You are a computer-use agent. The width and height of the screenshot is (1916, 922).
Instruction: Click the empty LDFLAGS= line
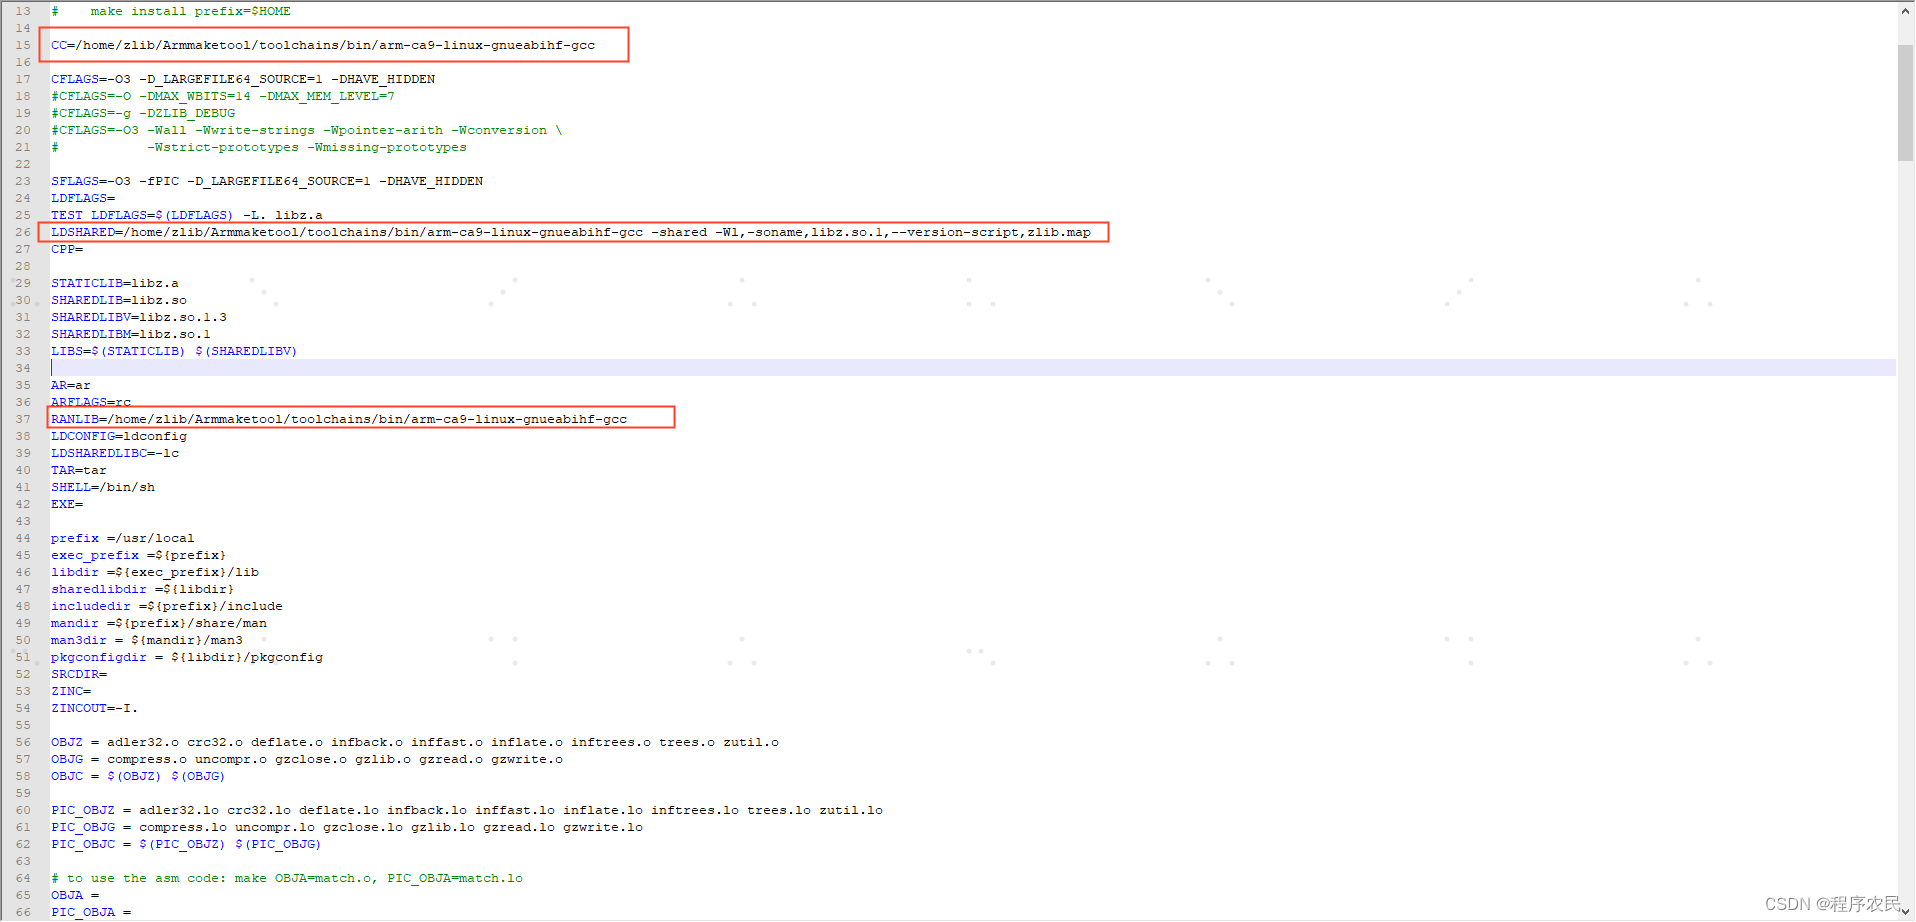pos(83,198)
